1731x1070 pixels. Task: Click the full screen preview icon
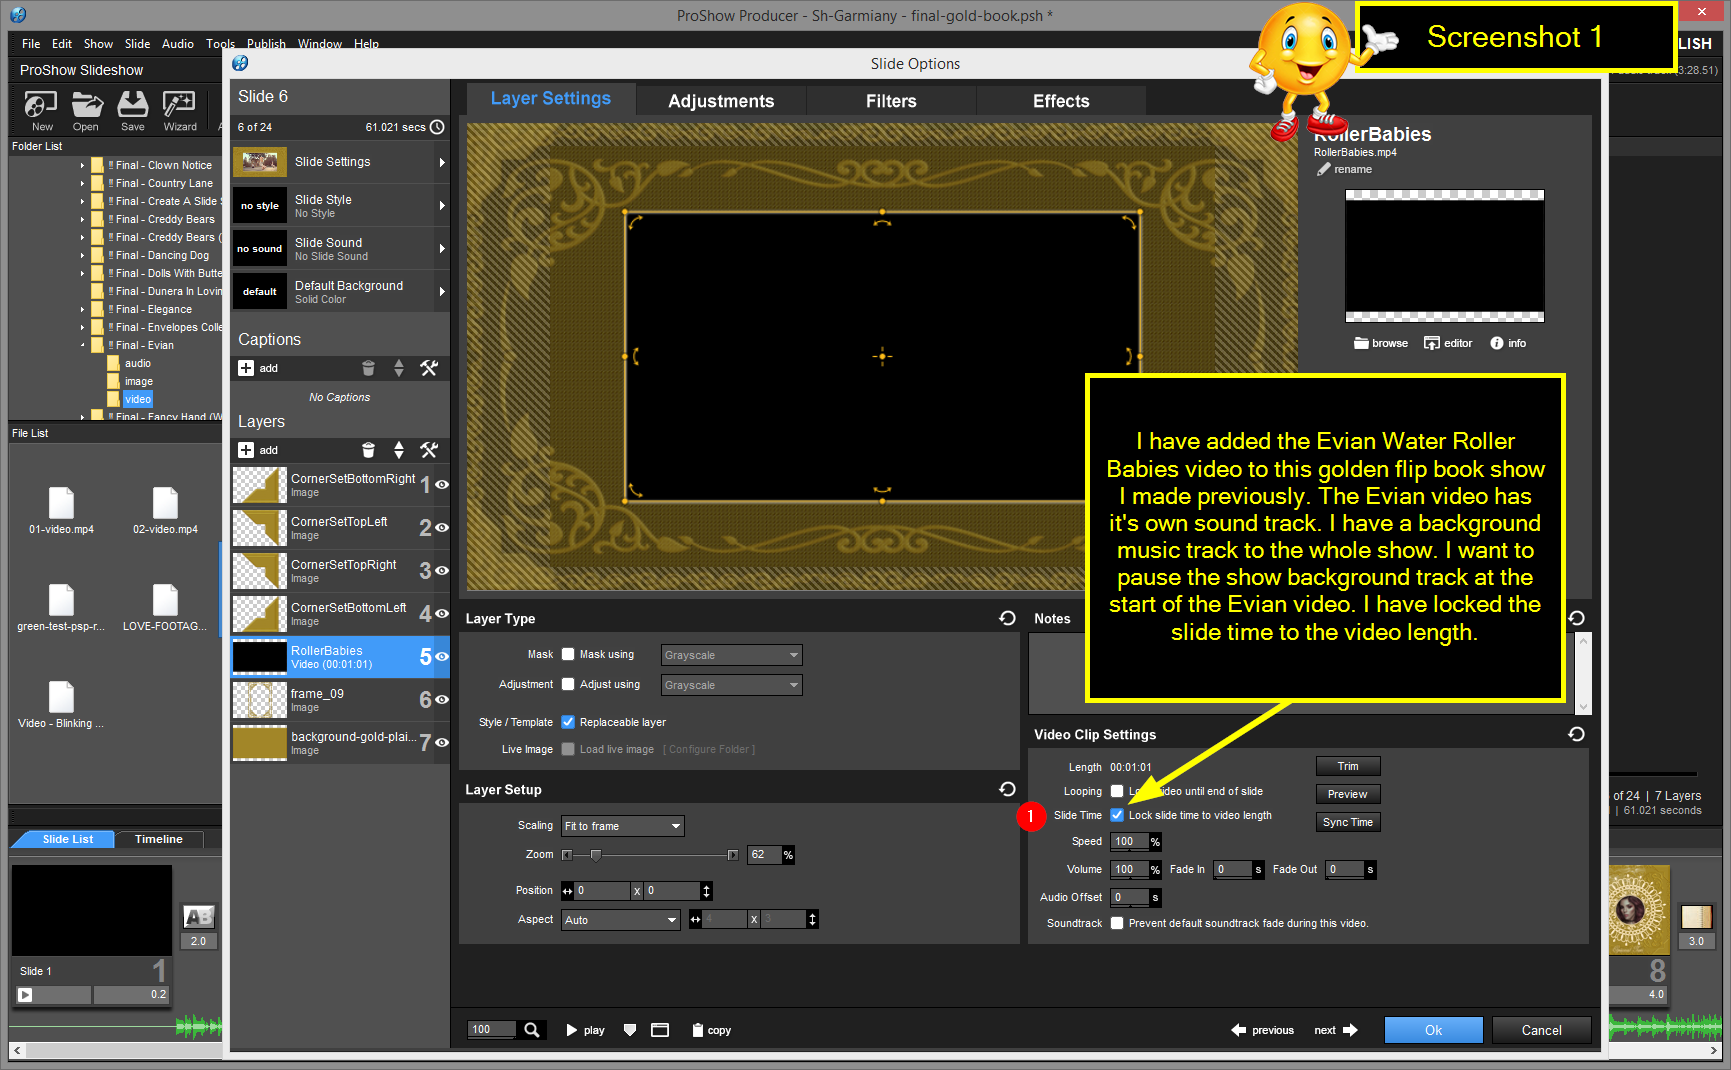[x=660, y=1030]
